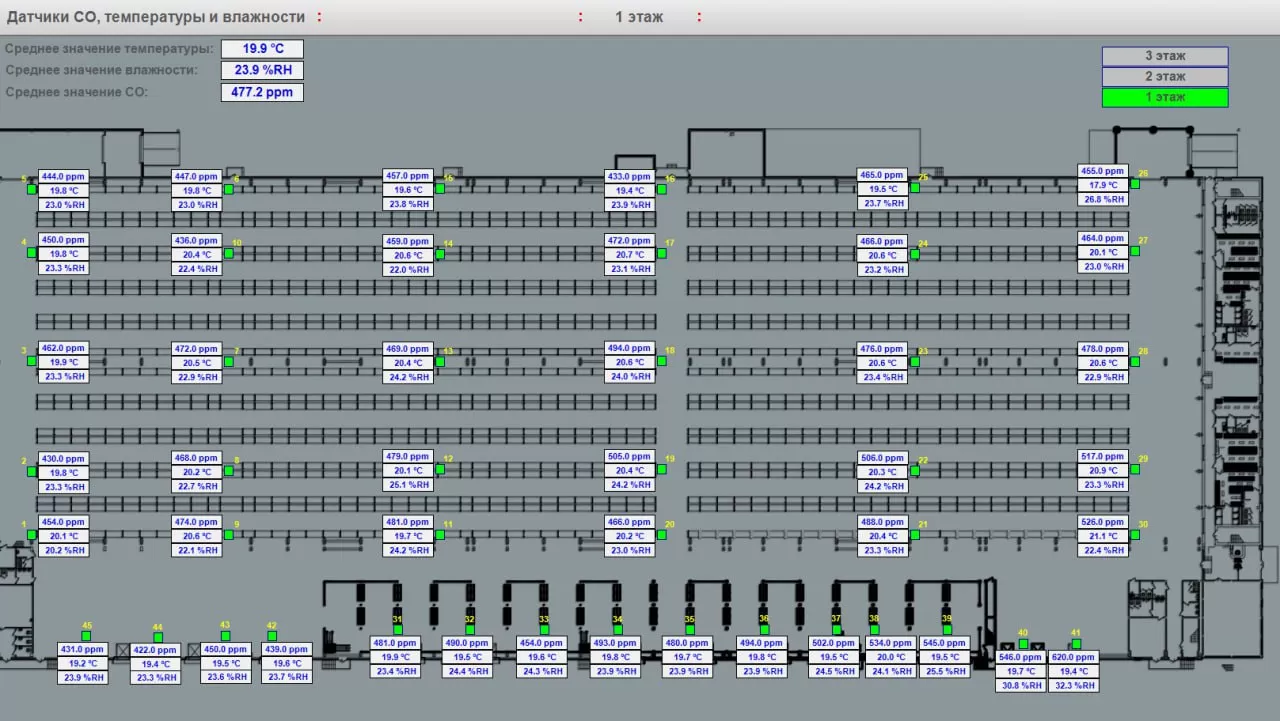Switch to the 3 этаж floor view
Screen dimensions: 1280x721
[1165, 56]
